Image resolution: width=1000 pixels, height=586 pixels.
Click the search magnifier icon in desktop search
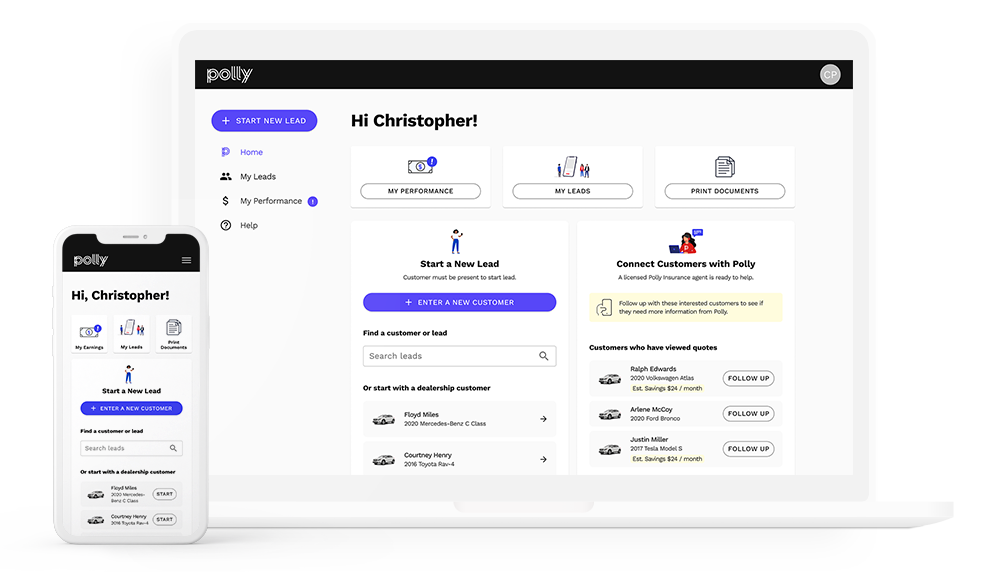pyautogui.click(x=544, y=356)
